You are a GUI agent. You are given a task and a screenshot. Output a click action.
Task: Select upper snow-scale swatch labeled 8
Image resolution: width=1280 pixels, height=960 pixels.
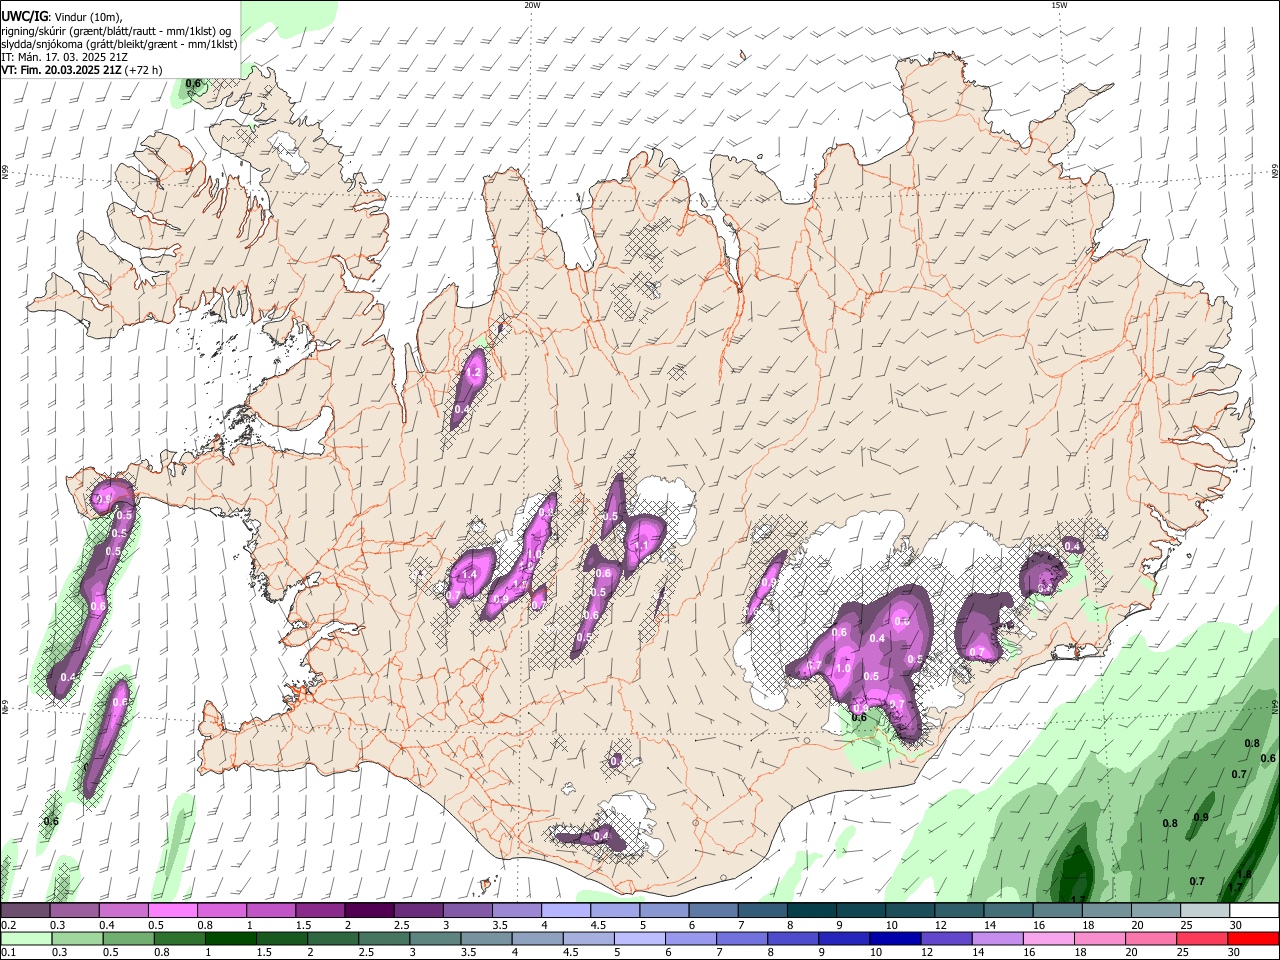point(812,911)
